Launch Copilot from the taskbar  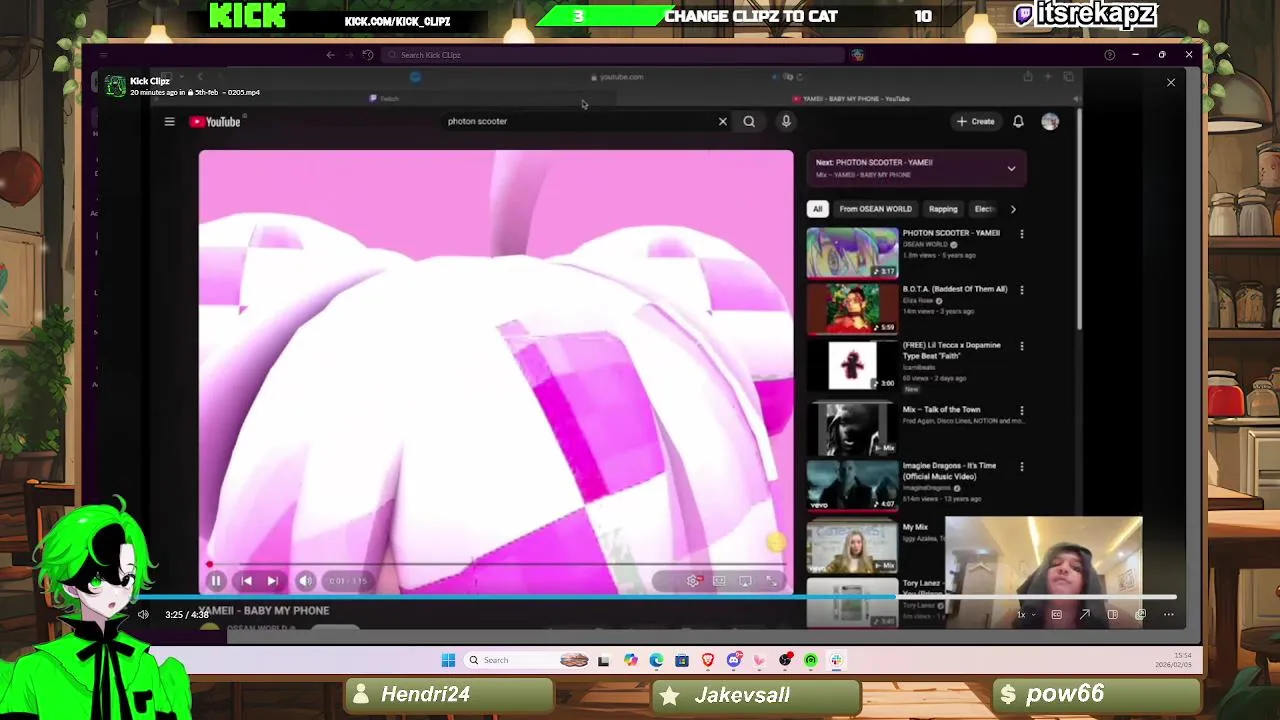tap(630, 660)
